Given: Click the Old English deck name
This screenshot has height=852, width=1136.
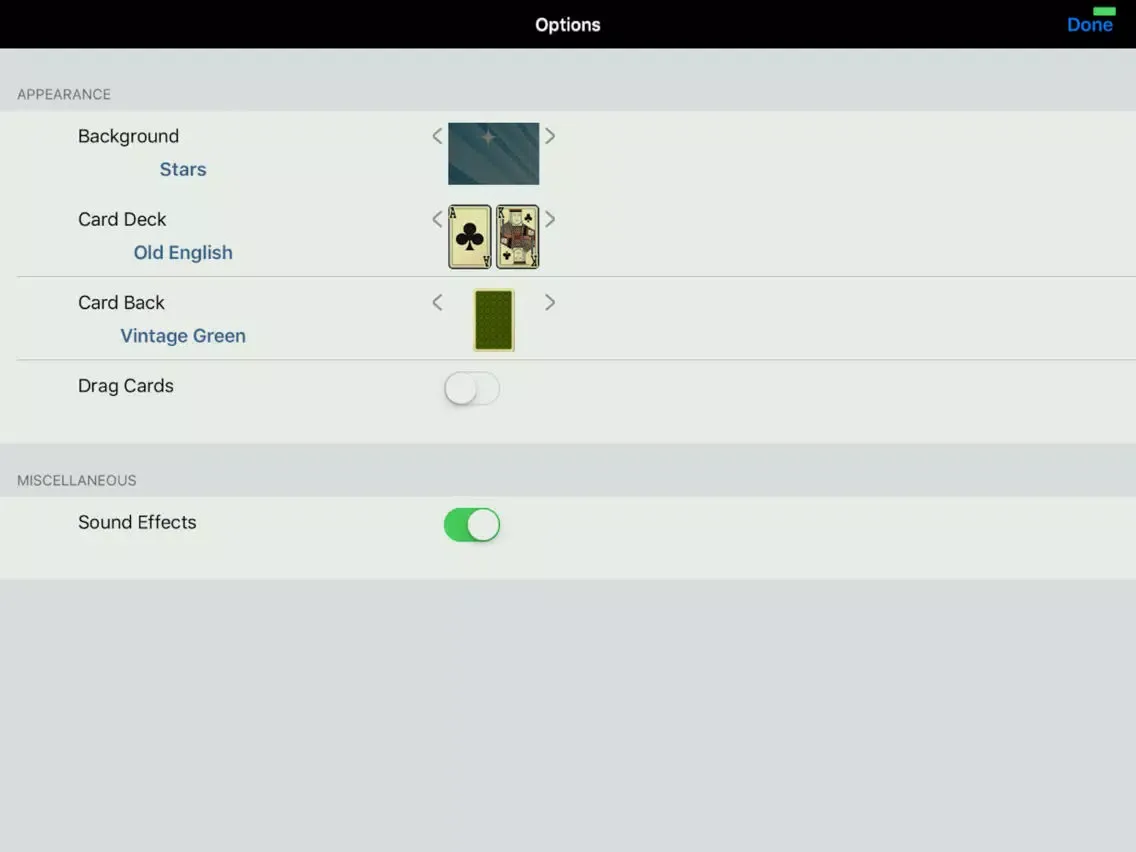Looking at the screenshot, I should point(183,253).
